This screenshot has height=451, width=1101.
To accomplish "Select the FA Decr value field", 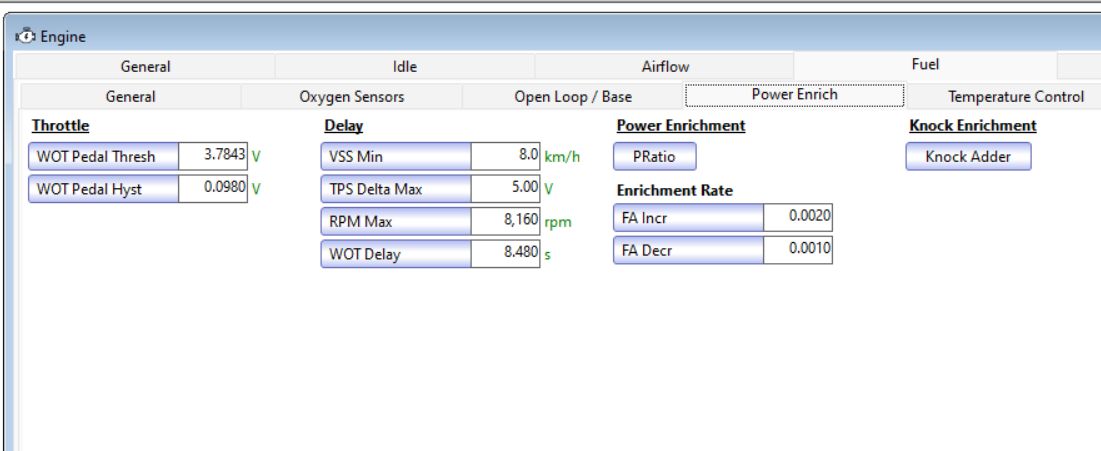I will pyautogui.click(x=797, y=250).
